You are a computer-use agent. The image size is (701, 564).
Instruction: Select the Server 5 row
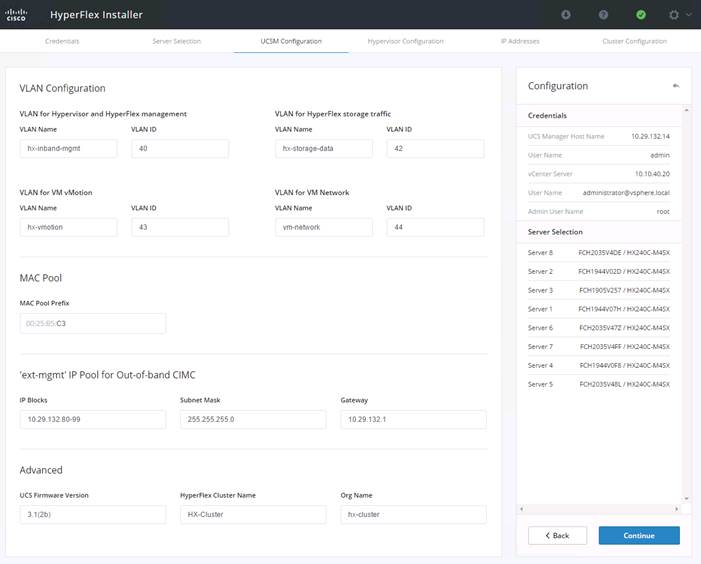pos(599,384)
